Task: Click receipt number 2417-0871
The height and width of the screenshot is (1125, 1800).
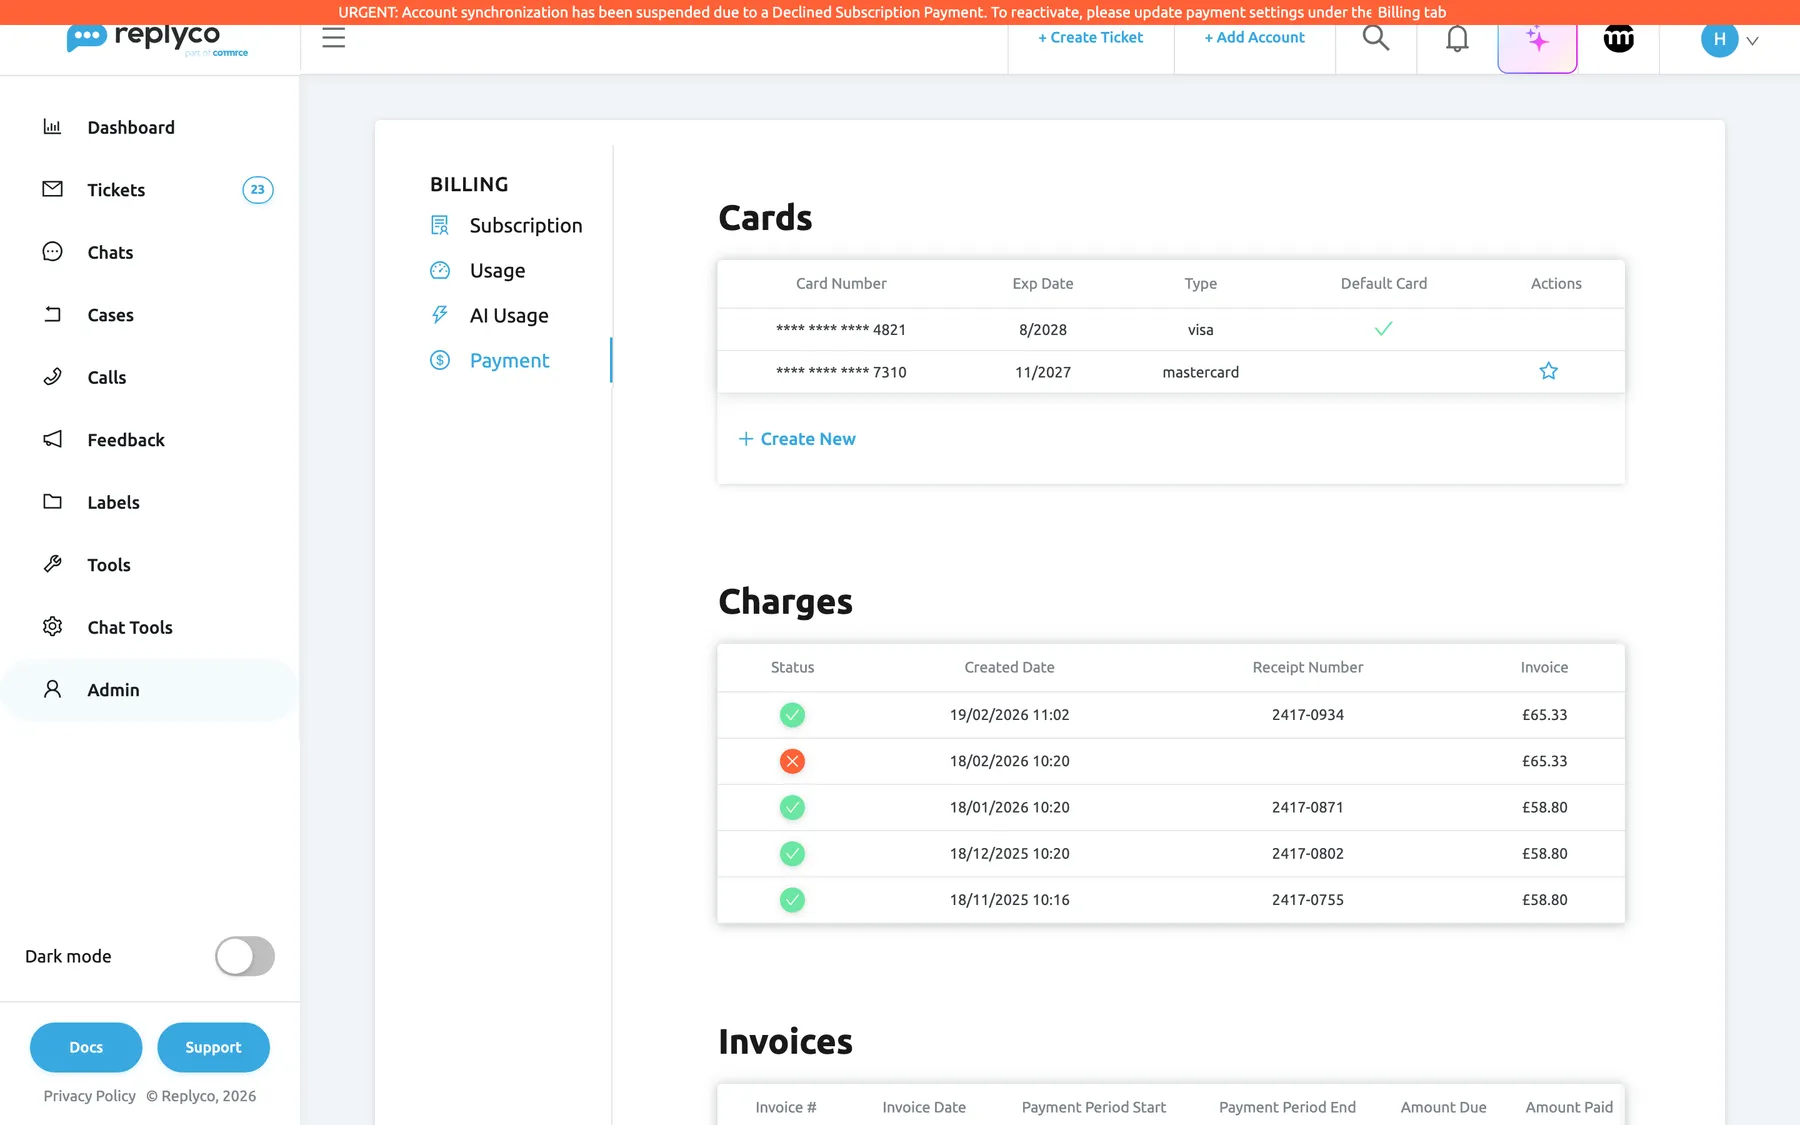Action: pos(1308,807)
